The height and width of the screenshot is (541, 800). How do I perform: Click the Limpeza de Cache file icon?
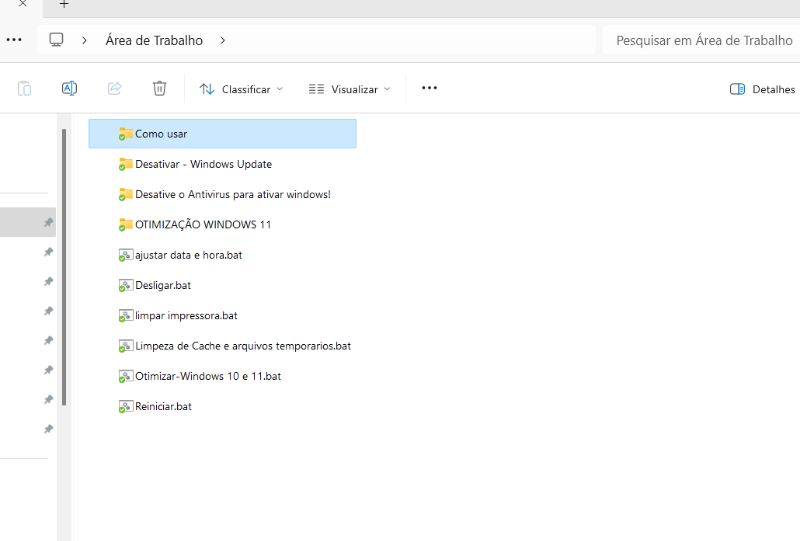(x=126, y=346)
